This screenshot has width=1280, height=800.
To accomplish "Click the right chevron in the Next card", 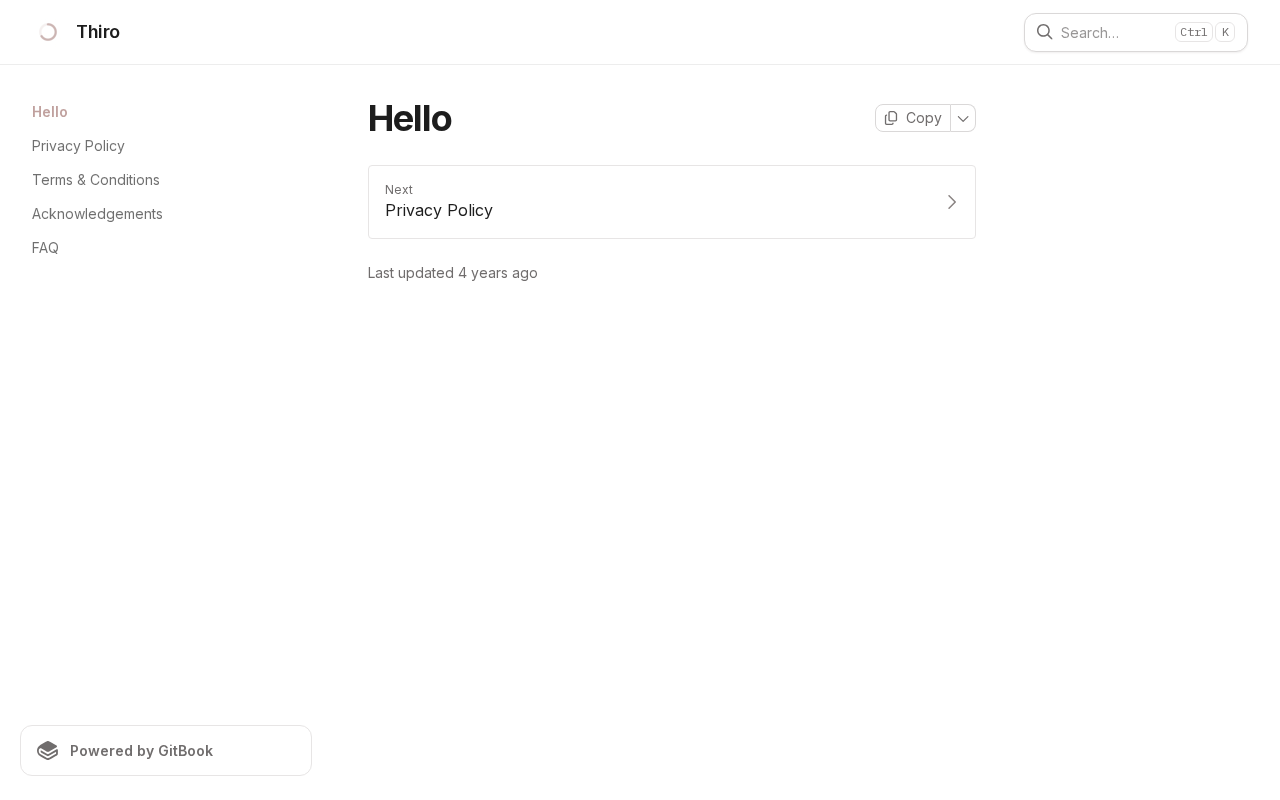I will 952,202.
